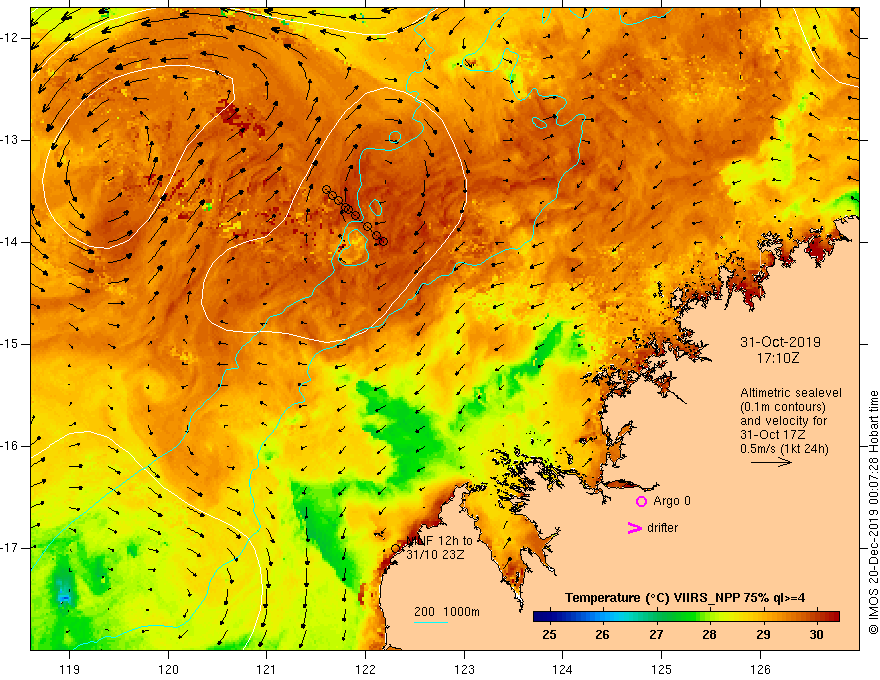Click the 31-Oct 17Z text line
880x680 pixels.
click(x=773, y=435)
